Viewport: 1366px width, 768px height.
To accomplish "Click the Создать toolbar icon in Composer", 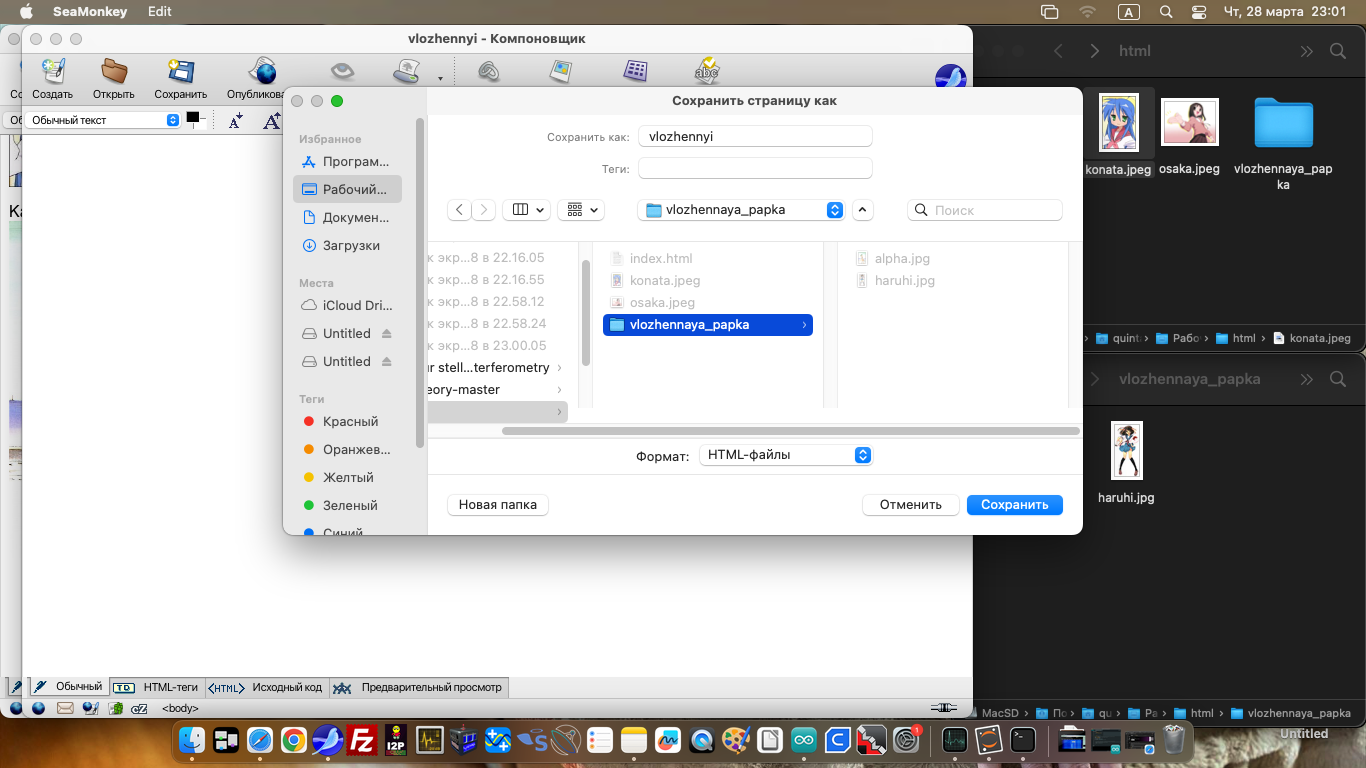I will pyautogui.click(x=52, y=73).
